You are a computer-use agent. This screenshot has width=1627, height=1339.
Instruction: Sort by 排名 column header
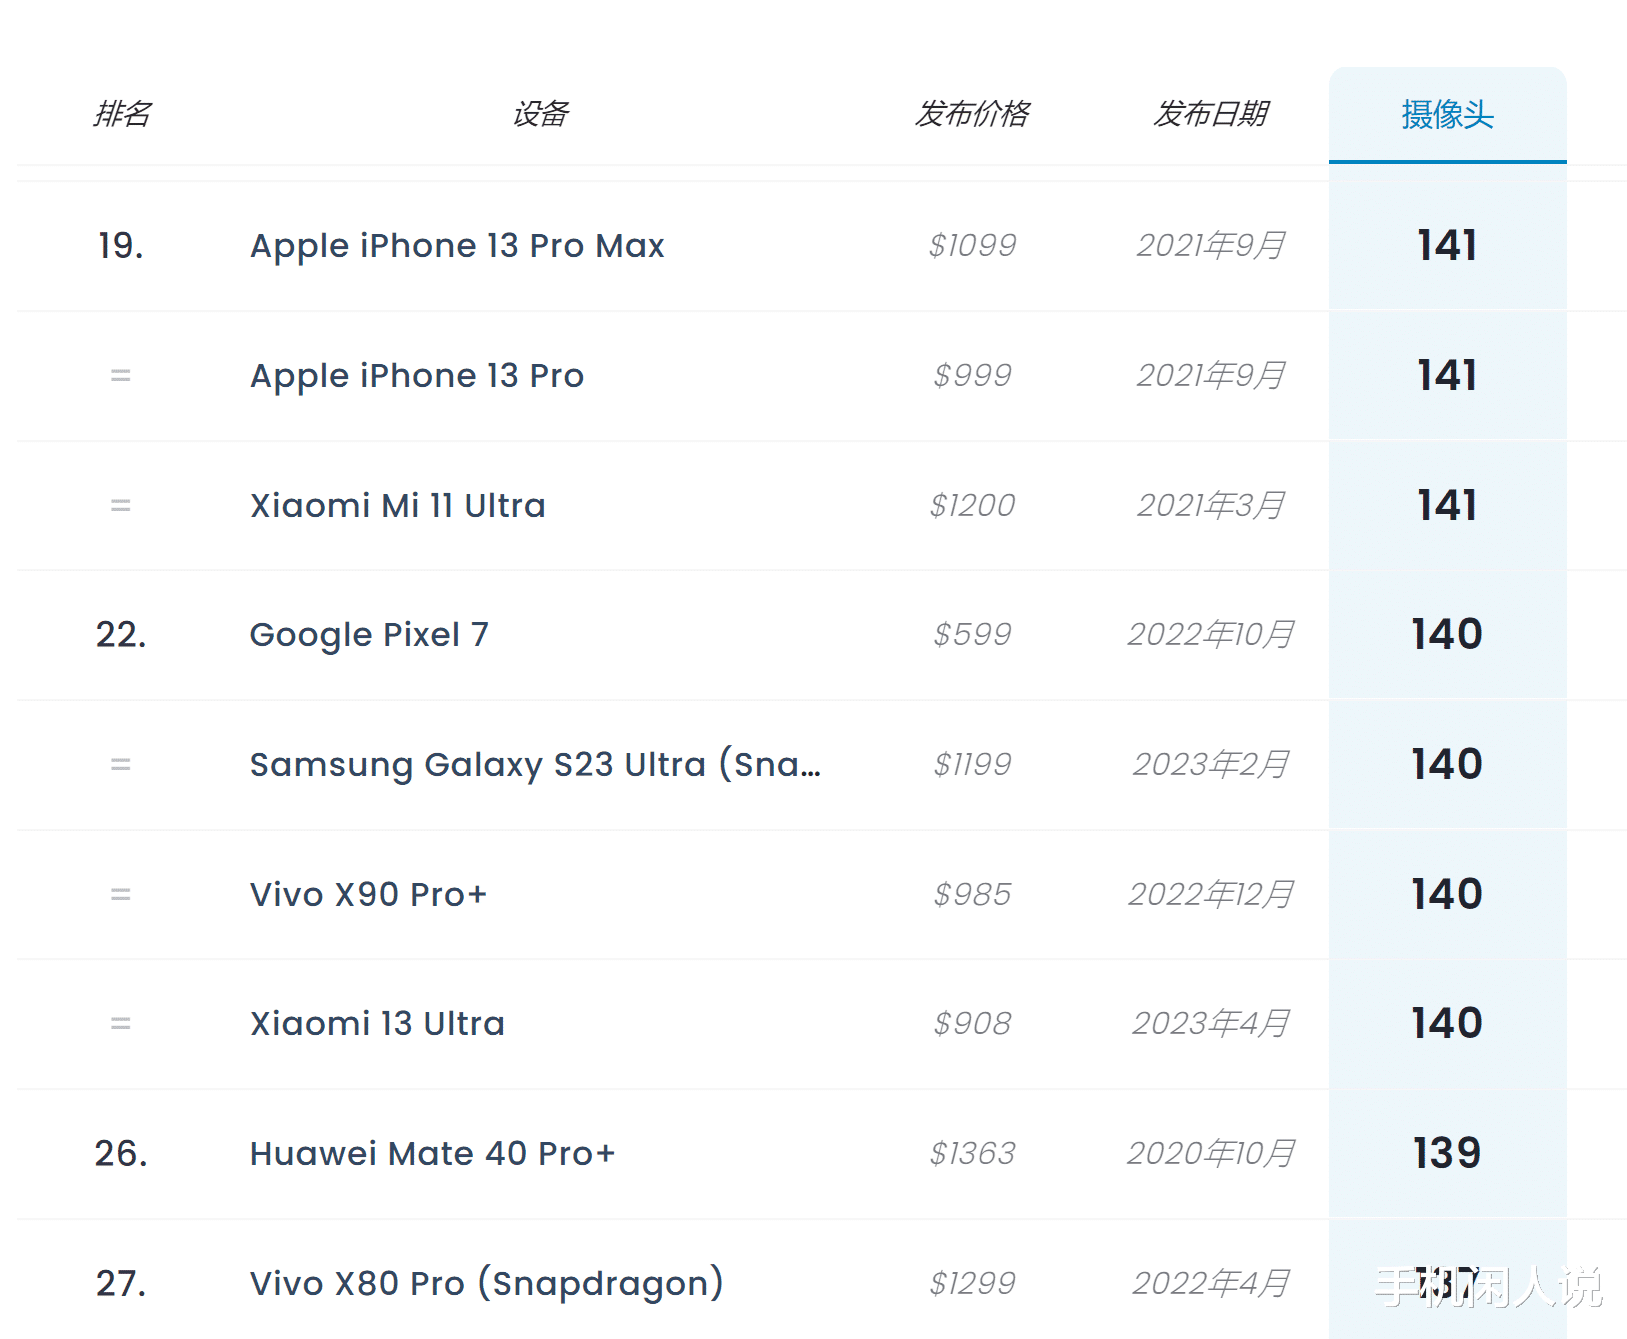tap(121, 114)
